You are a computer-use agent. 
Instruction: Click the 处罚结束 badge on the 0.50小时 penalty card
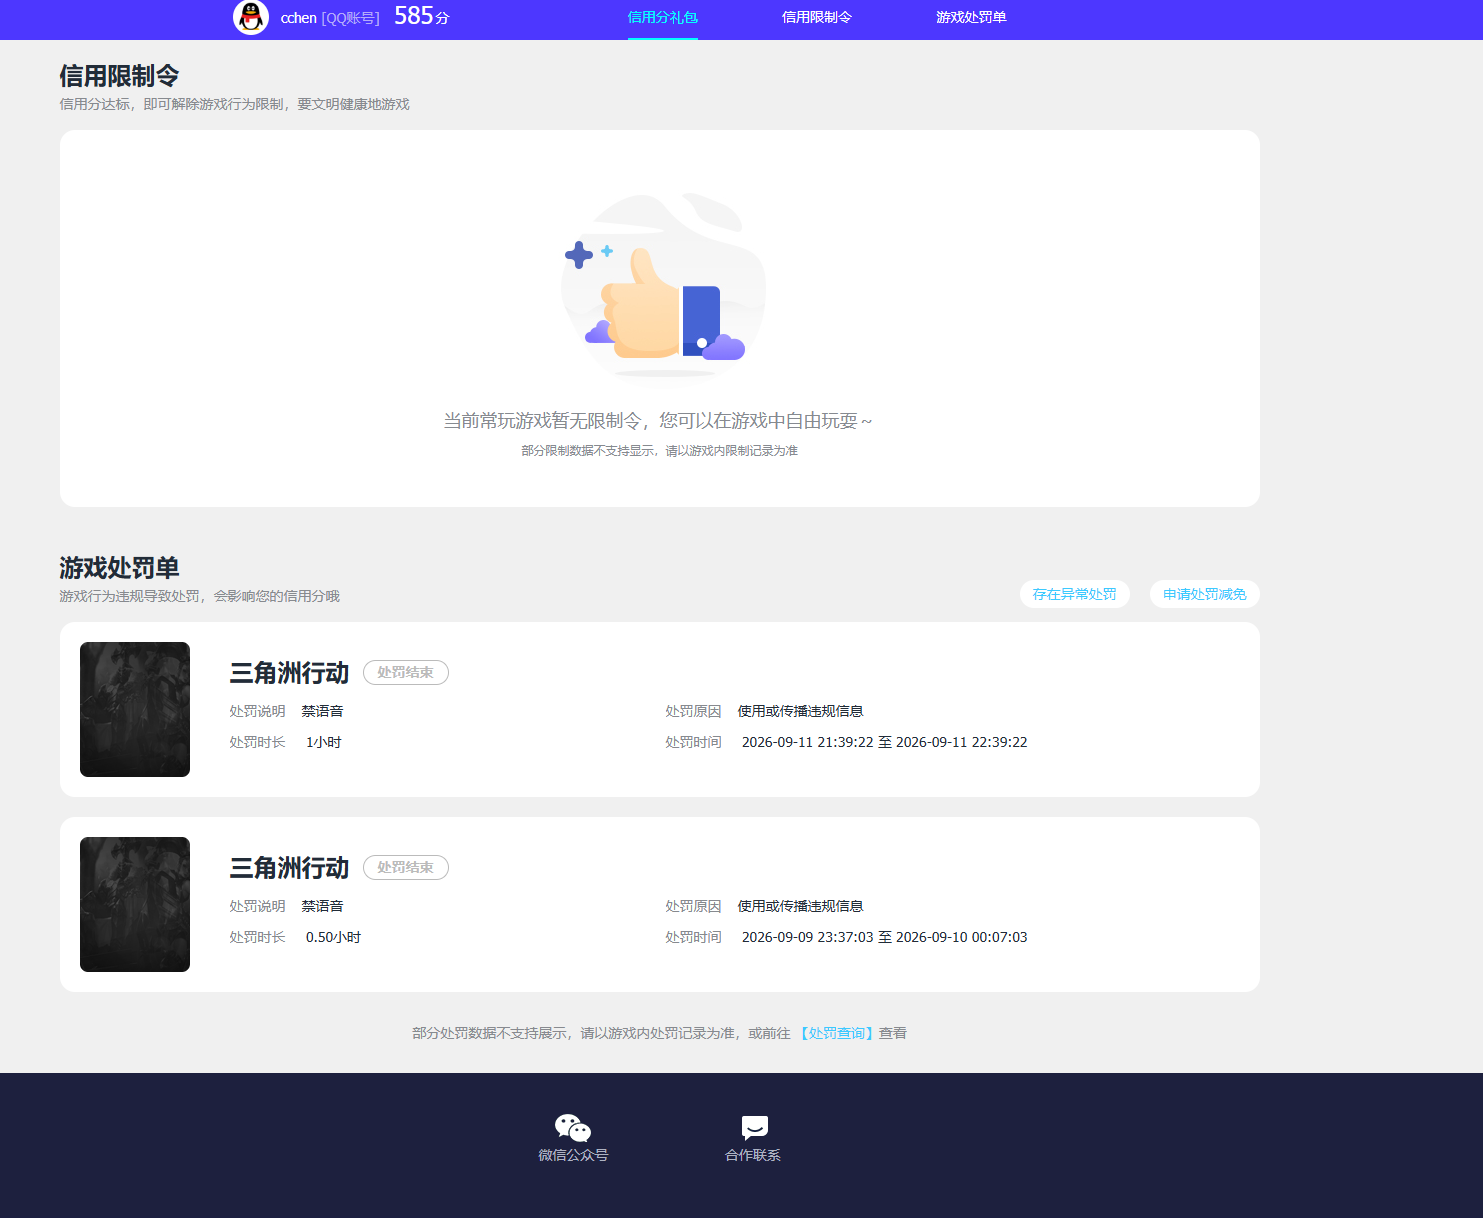coord(405,867)
